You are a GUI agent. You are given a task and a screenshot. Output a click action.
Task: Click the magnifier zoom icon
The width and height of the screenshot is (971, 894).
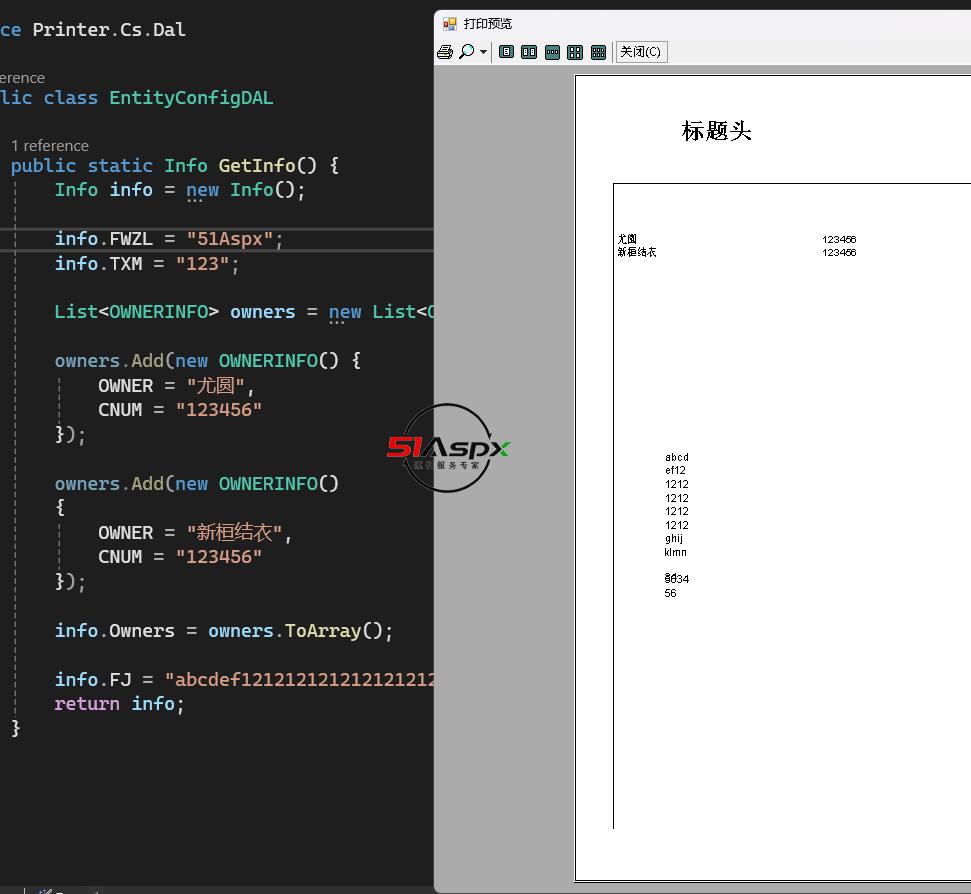coord(466,52)
